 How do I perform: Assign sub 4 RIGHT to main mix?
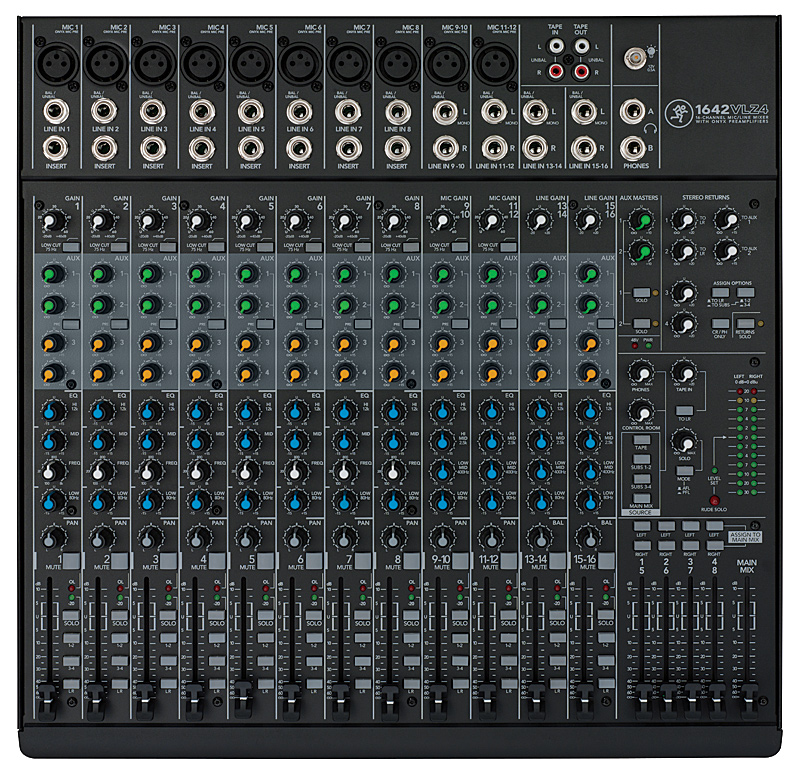click(714, 546)
